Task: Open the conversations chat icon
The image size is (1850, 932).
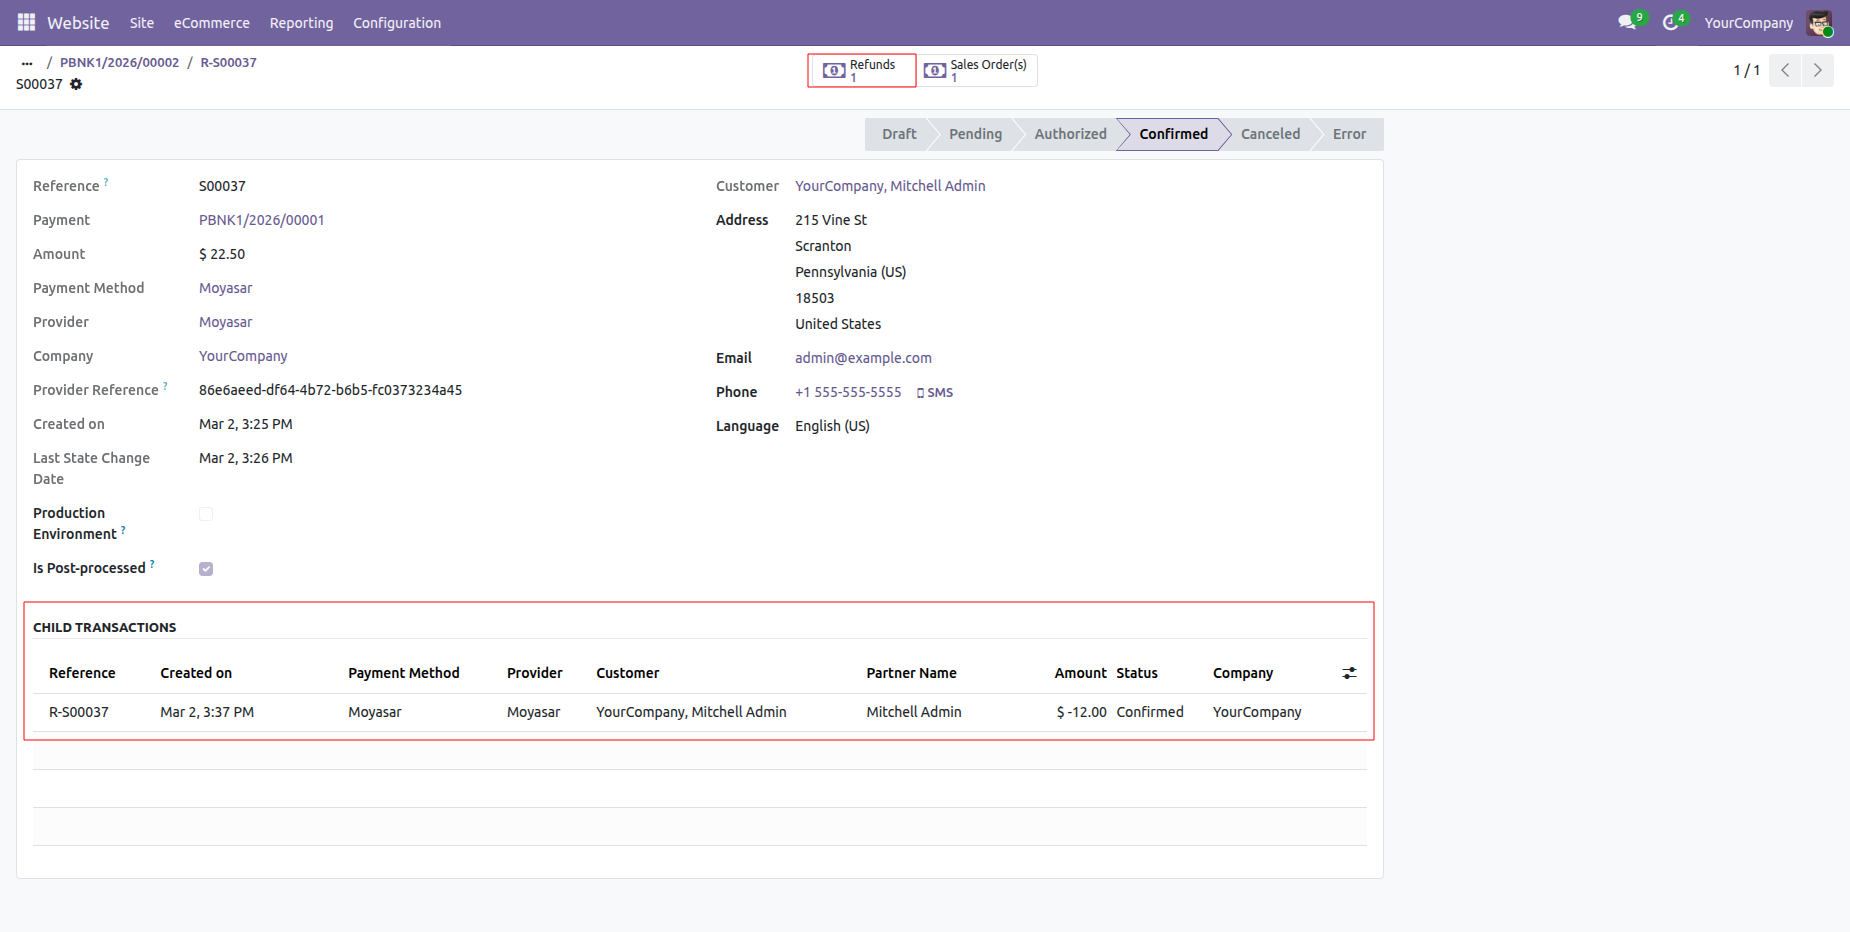Action: point(1627,22)
